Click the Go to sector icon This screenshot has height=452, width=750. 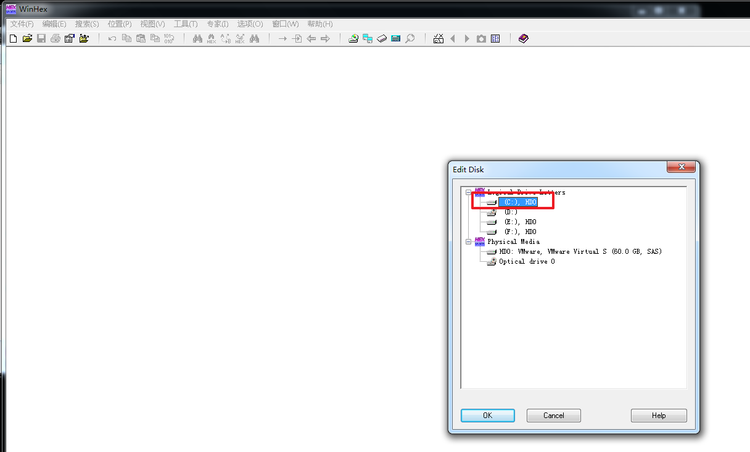297,39
